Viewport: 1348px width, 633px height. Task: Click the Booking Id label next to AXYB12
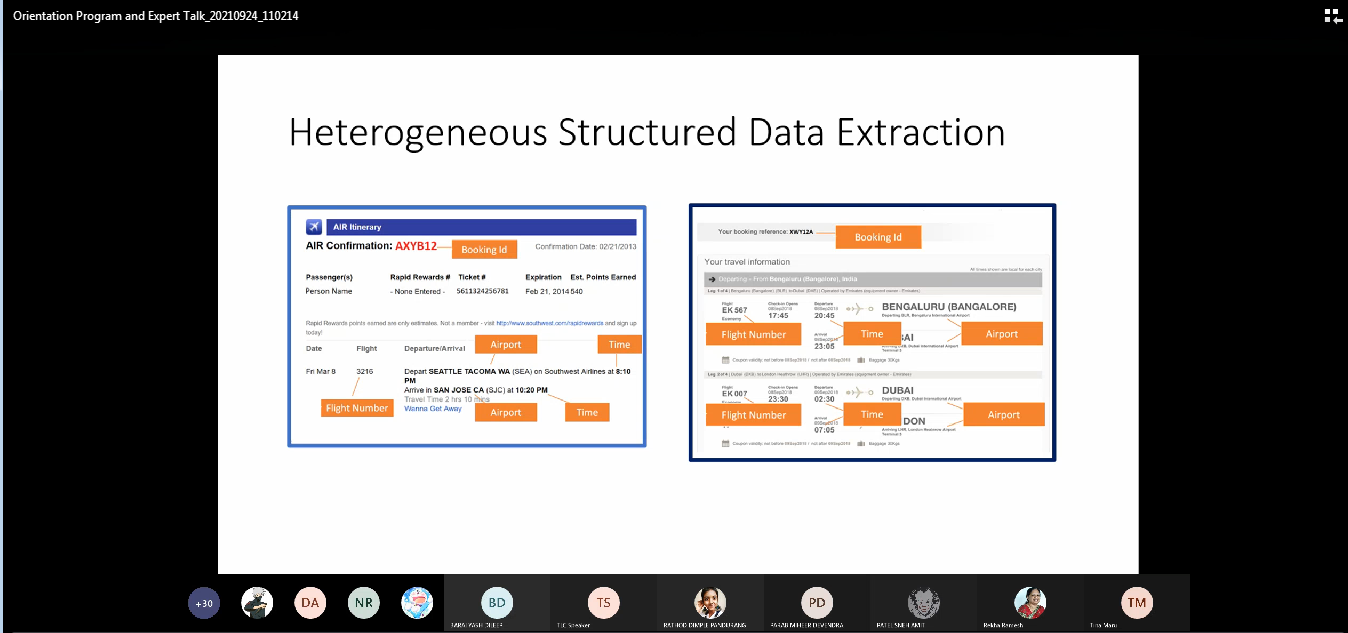(484, 250)
